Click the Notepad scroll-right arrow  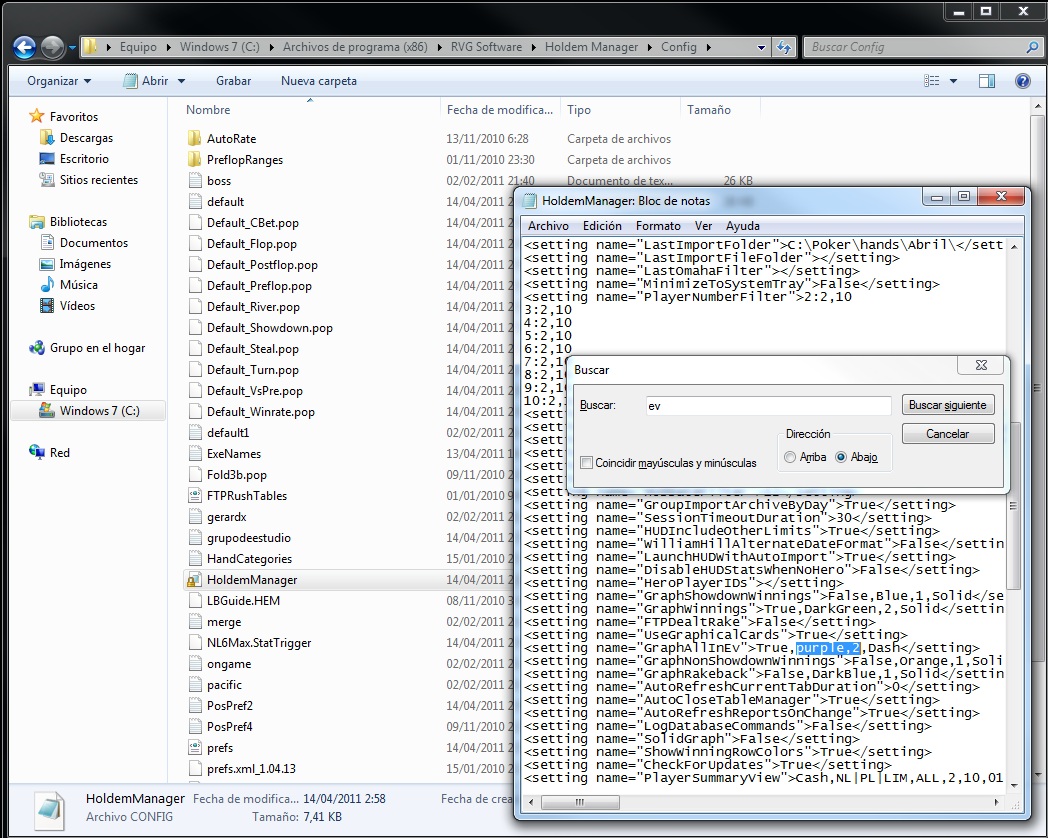[x=997, y=802]
